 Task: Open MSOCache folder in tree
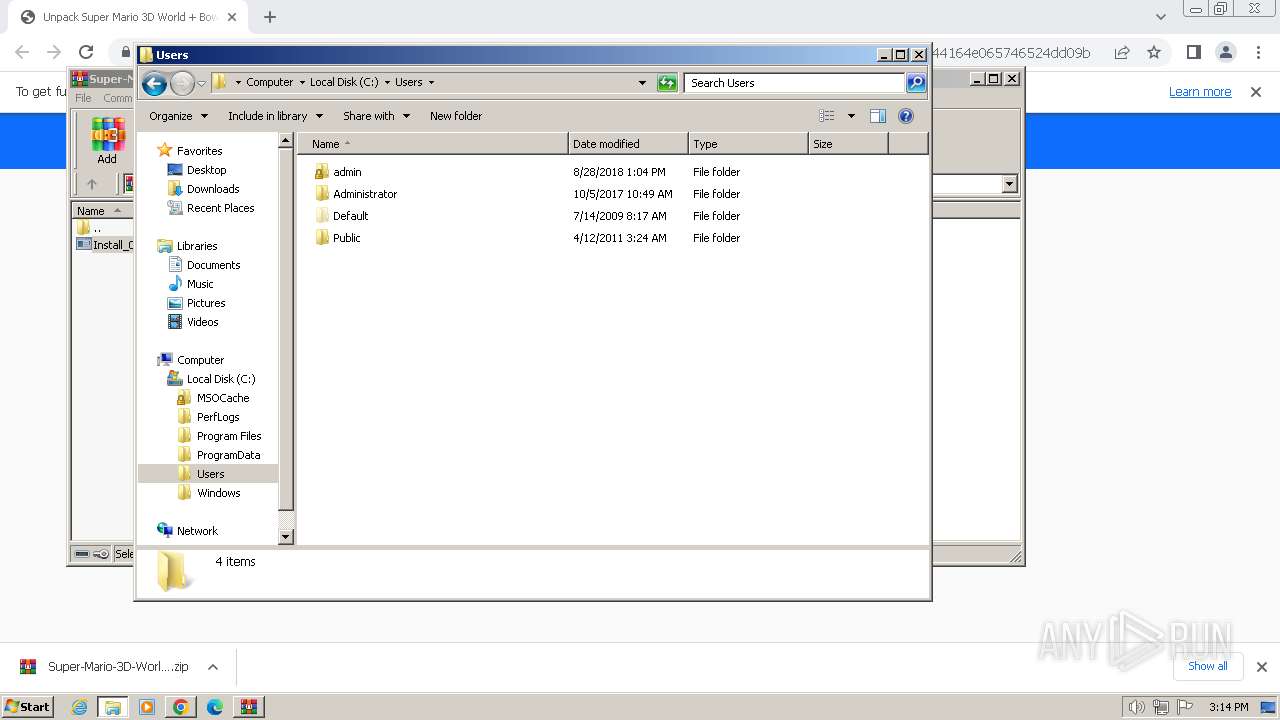(x=223, y=398)
